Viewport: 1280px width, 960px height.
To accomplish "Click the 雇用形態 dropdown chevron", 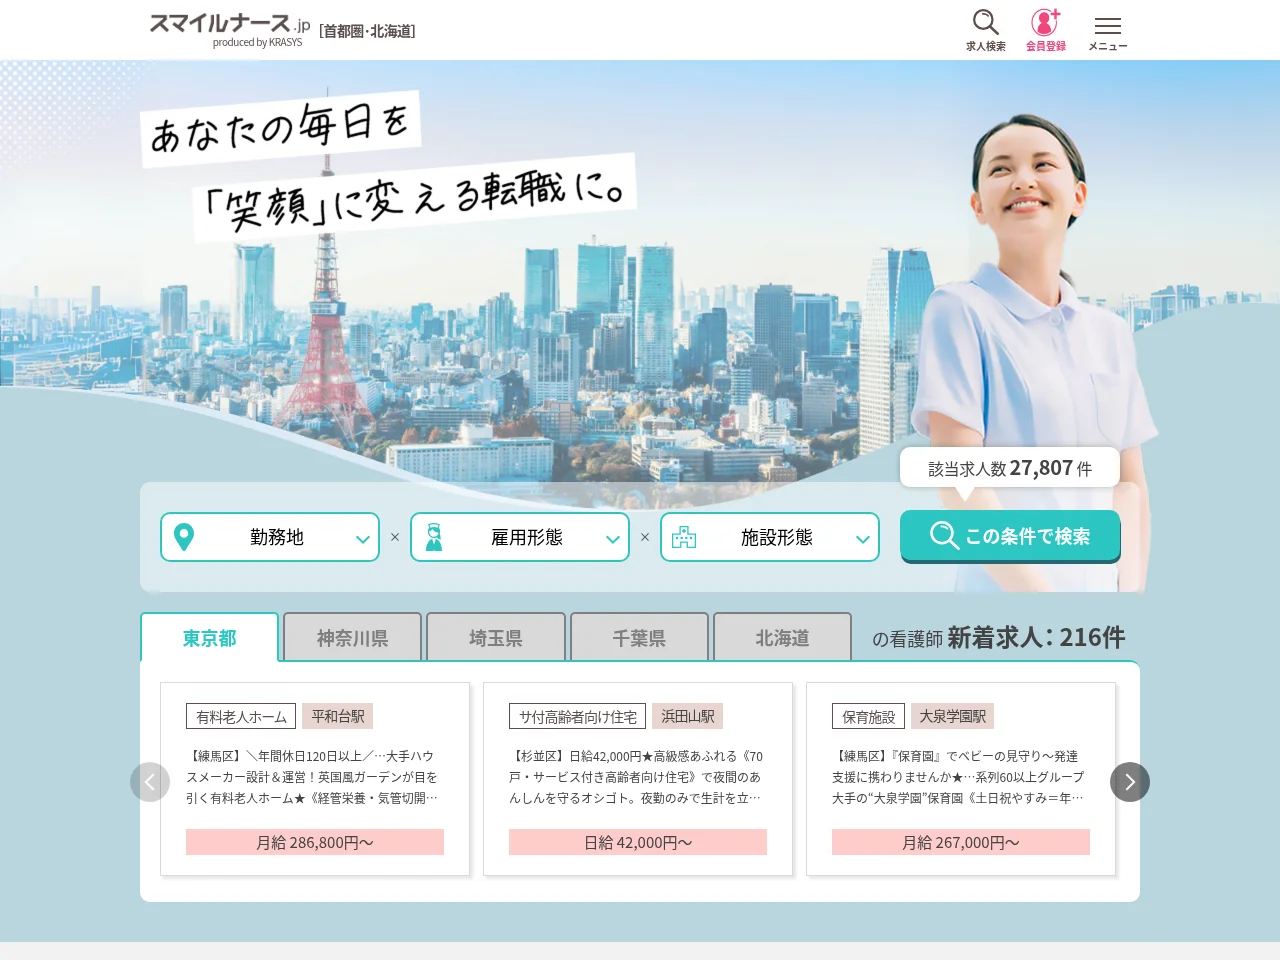I will click(612, 539).
